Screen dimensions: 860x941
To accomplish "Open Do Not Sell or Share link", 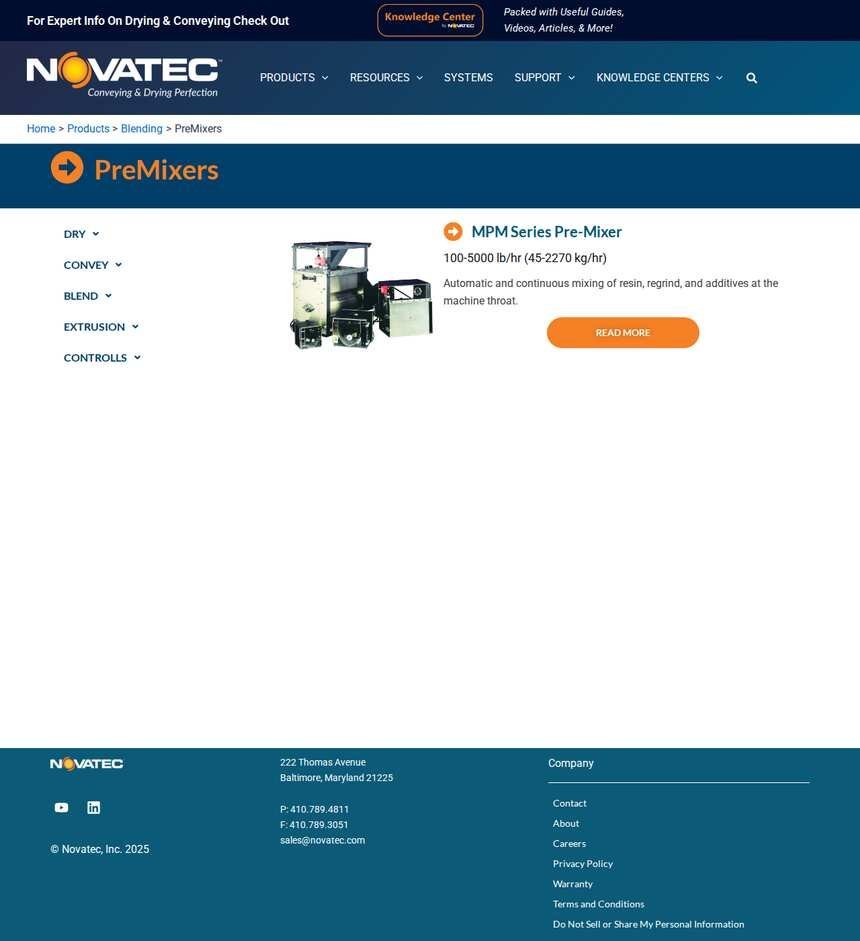I will 648,924.
